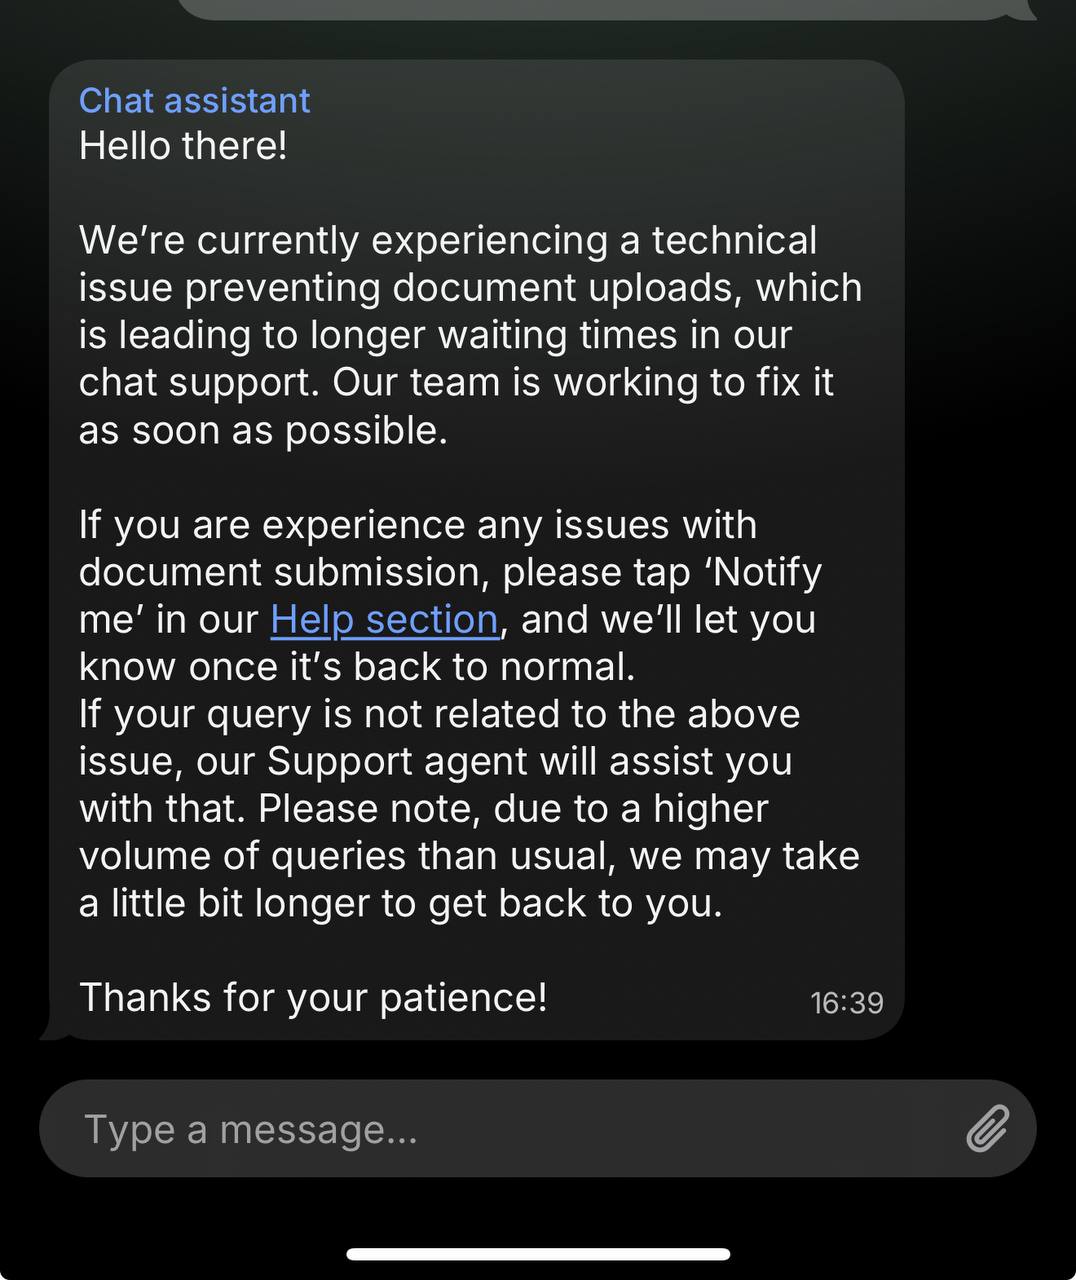Image resolution: width=1076 pixels, height=1280 pixels.
Task: Click the 'Hello there!' greeting line
Action: (183, 146)
